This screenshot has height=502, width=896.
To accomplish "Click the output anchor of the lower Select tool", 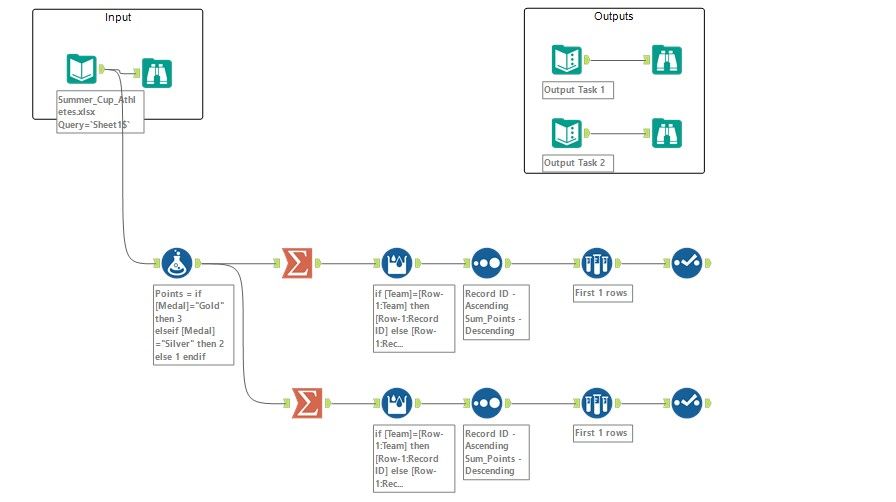I will pyautogui.click(x=708, y=403).
